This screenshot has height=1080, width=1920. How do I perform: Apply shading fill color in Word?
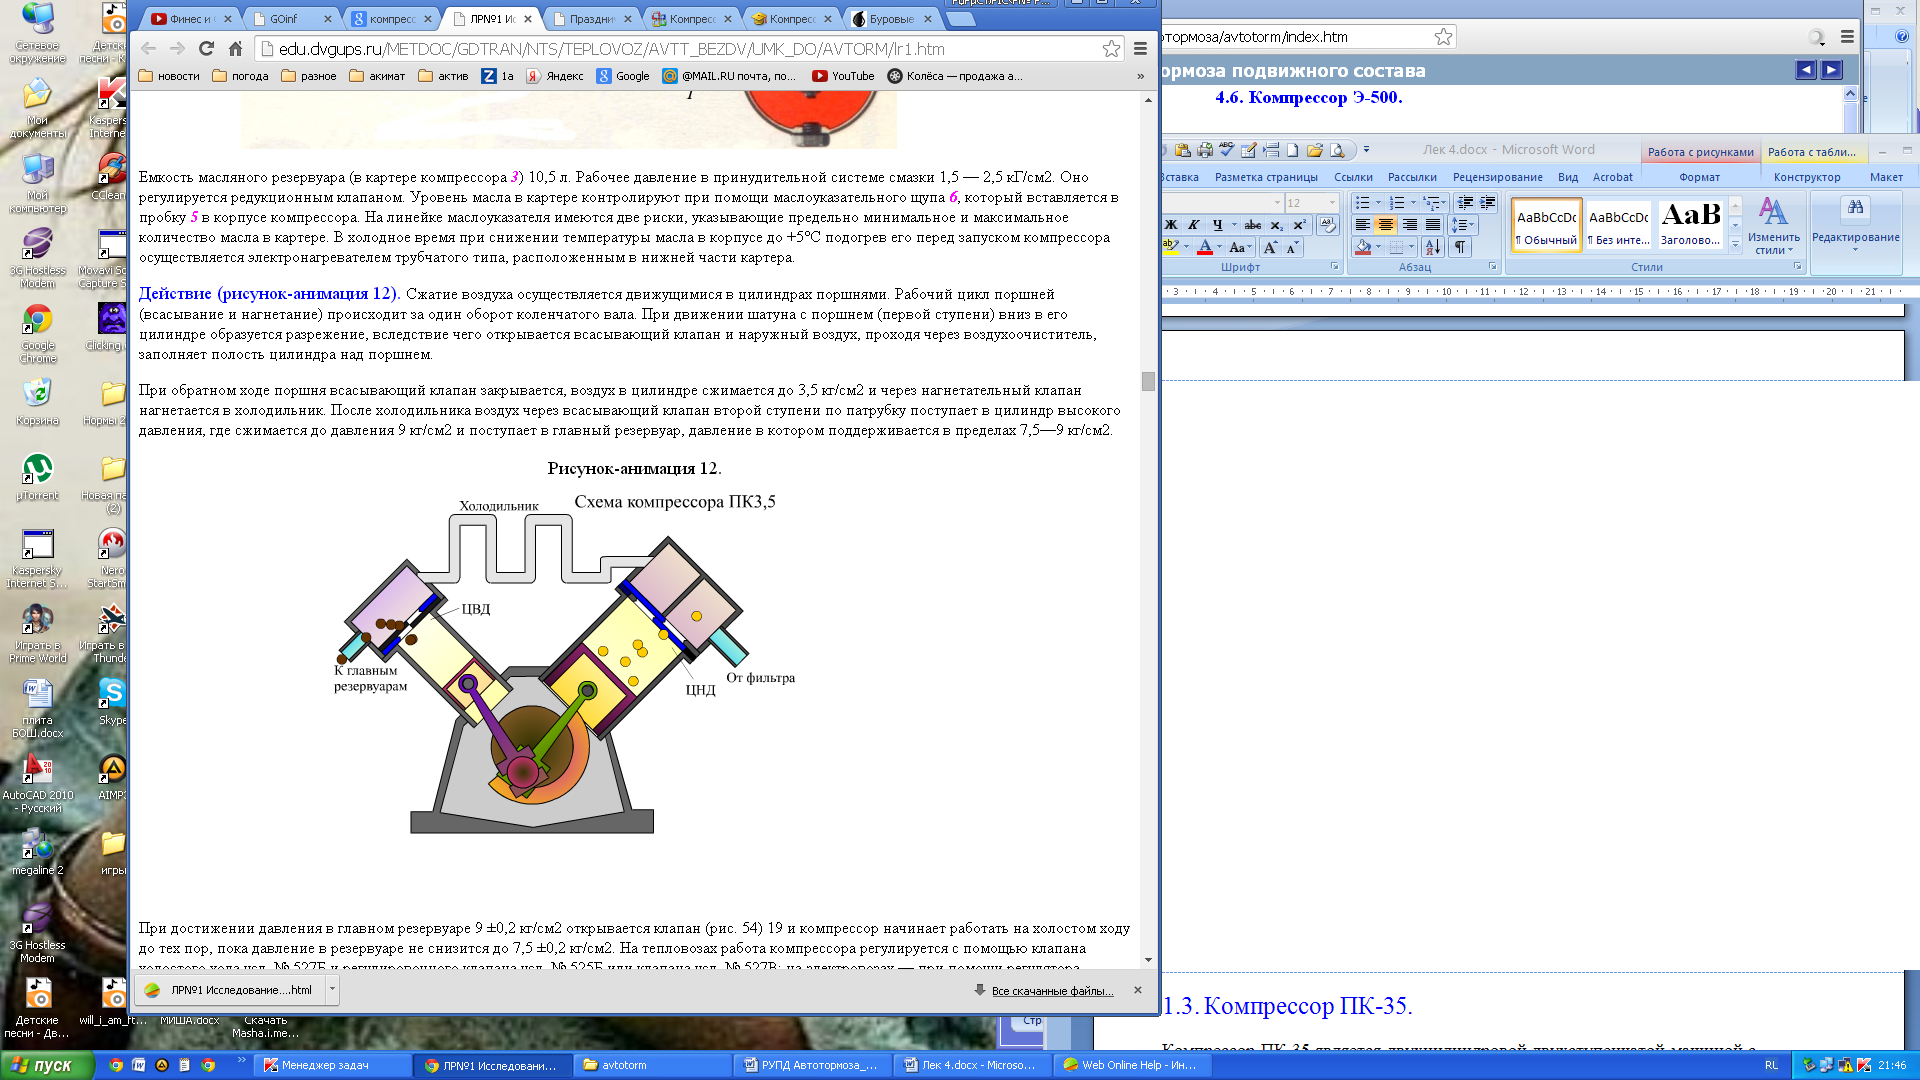point(1363,247)
